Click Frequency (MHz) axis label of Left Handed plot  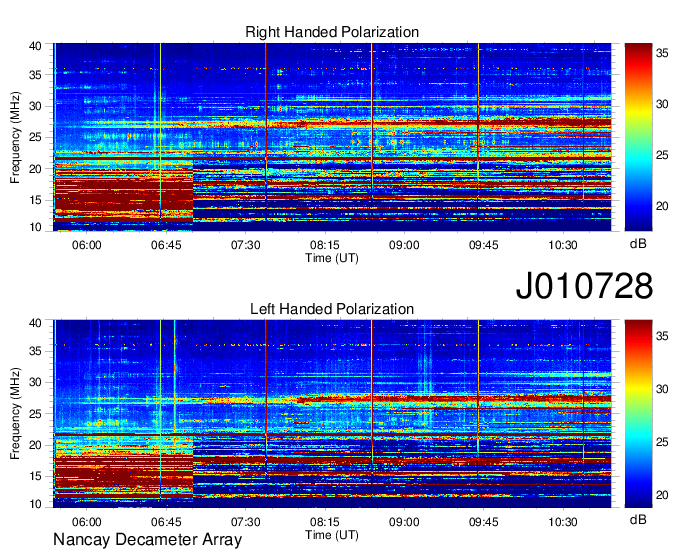(x=15, y=414)
